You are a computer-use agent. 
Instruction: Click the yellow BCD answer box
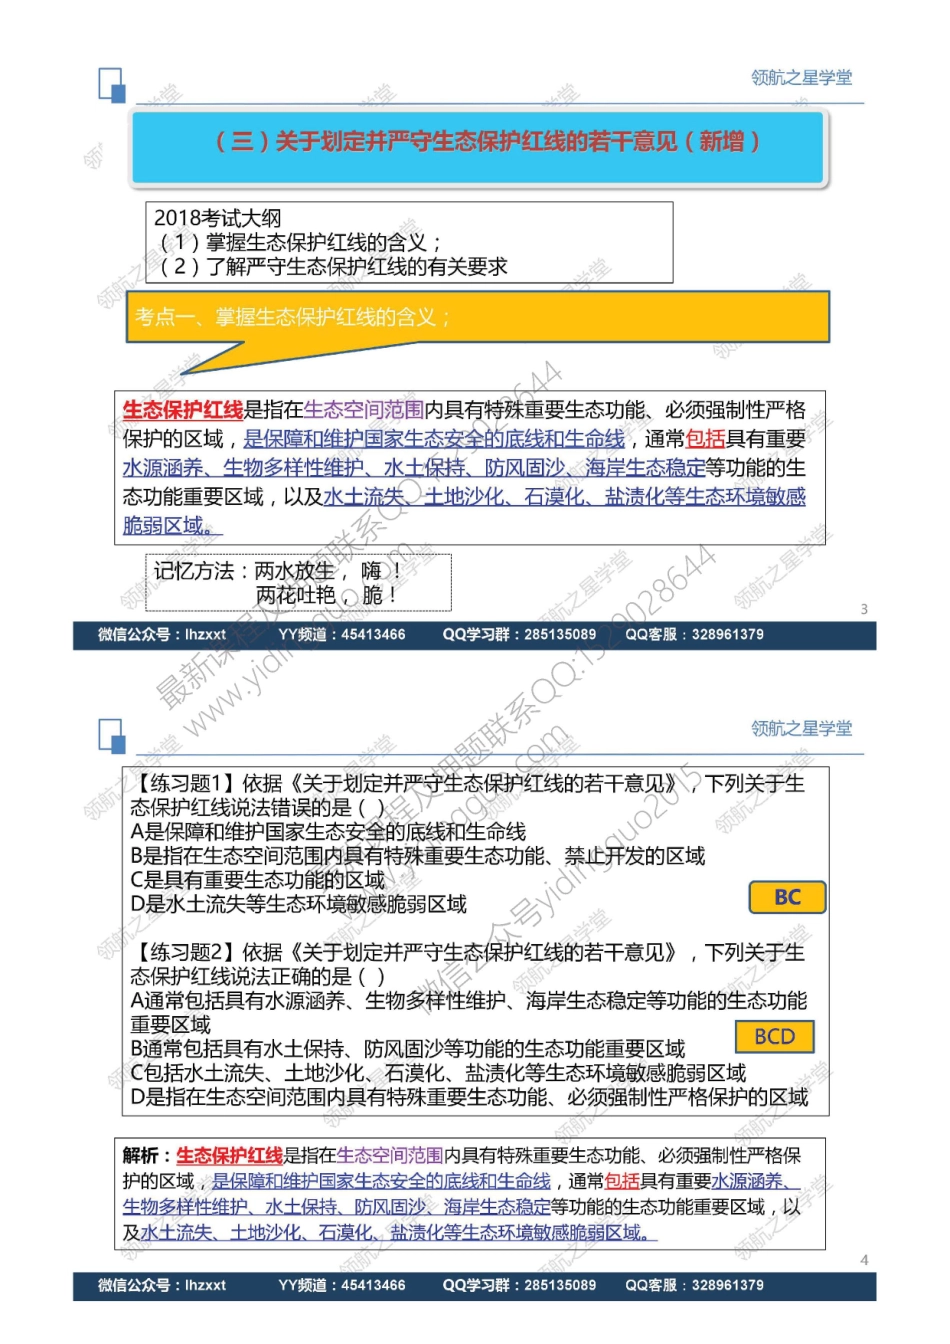coord(775,1036)
